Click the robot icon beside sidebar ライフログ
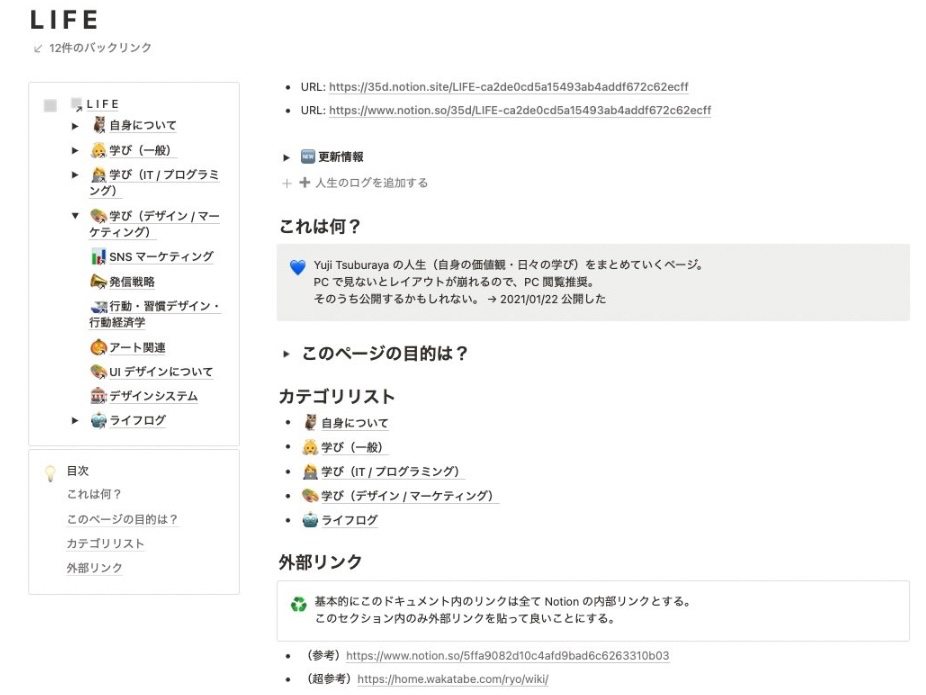This screenshot has height=695, width=926. coord(98,420)
